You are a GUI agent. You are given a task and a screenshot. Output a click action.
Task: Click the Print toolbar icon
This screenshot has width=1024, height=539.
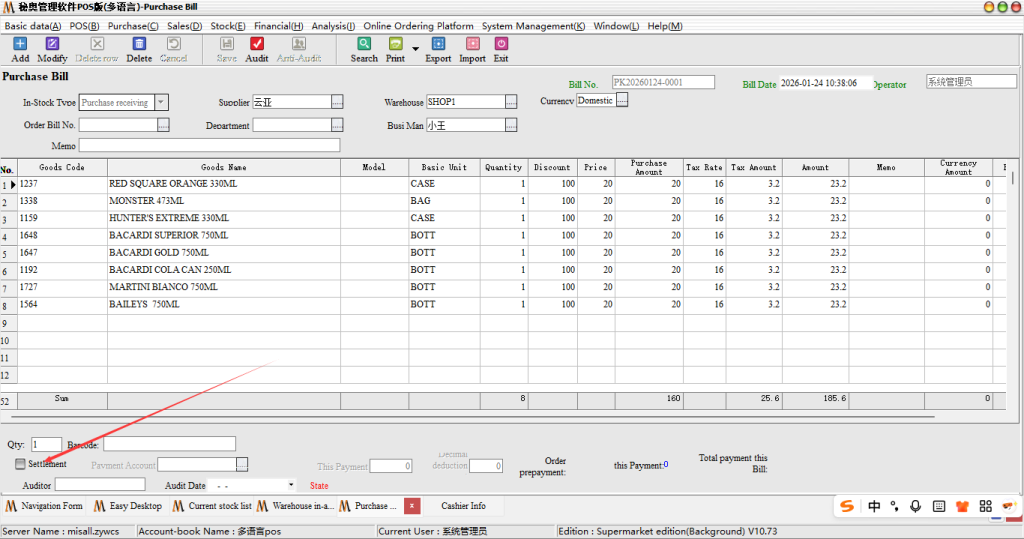click(395, 44)
